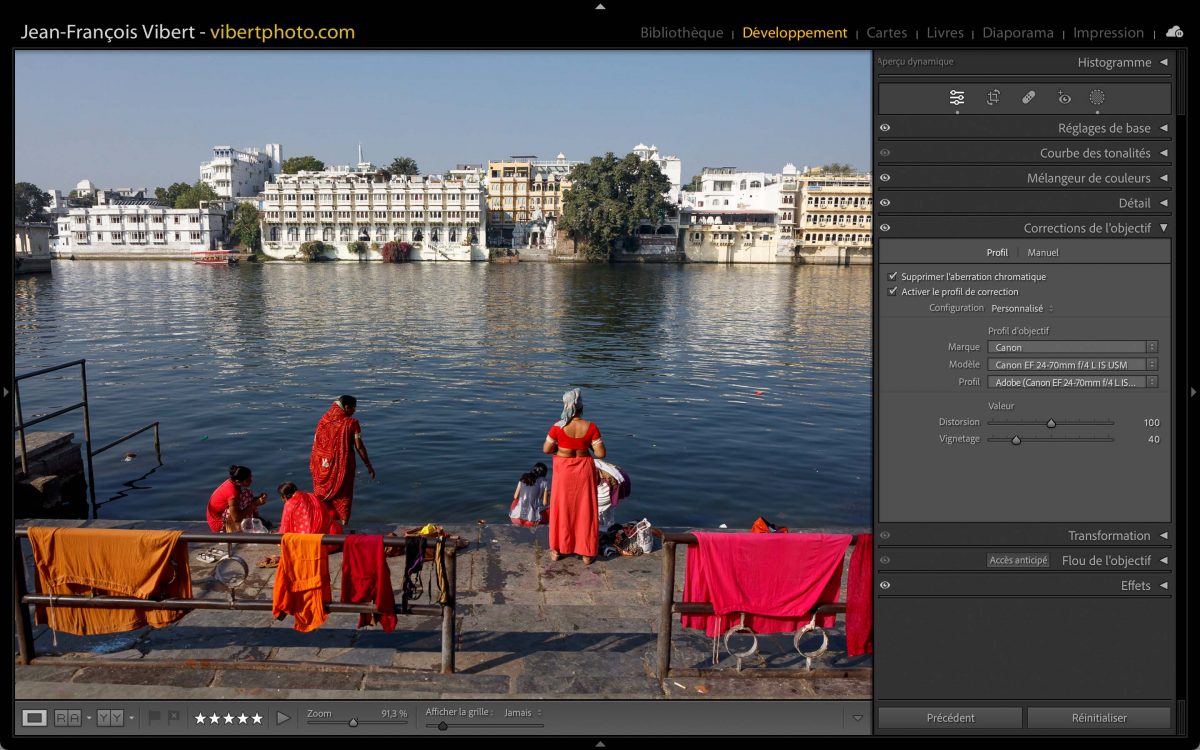Viewport: 1200px width, 750px height.
Task: Uncheck Activer le profil de correction
Action: pos(892,291)
